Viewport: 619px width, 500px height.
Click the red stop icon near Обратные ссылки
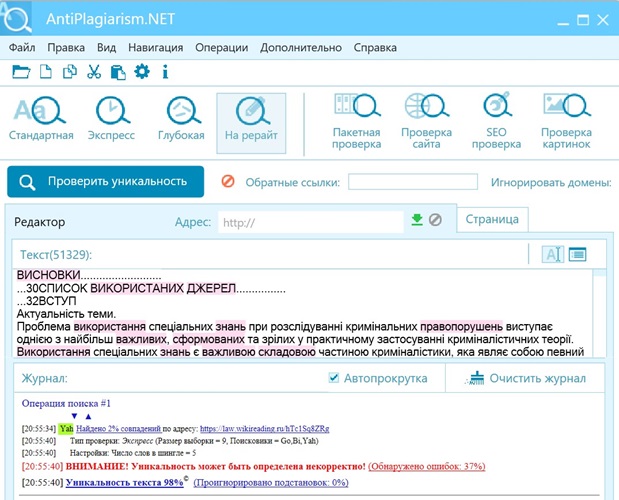[228, 182]
